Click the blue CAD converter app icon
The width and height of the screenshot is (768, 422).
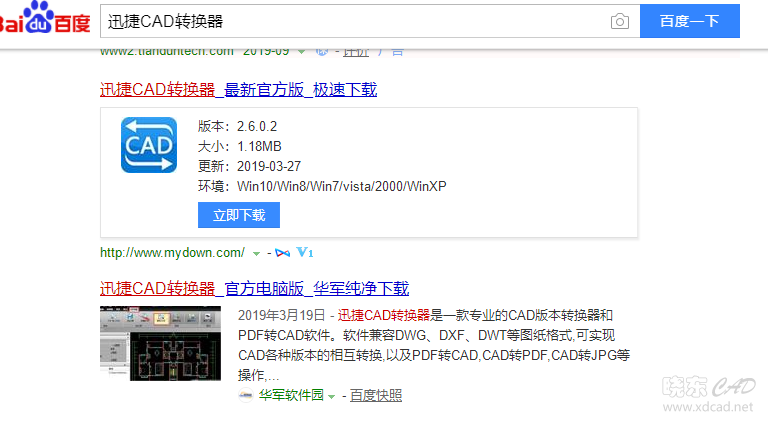(x=149, y=145)
